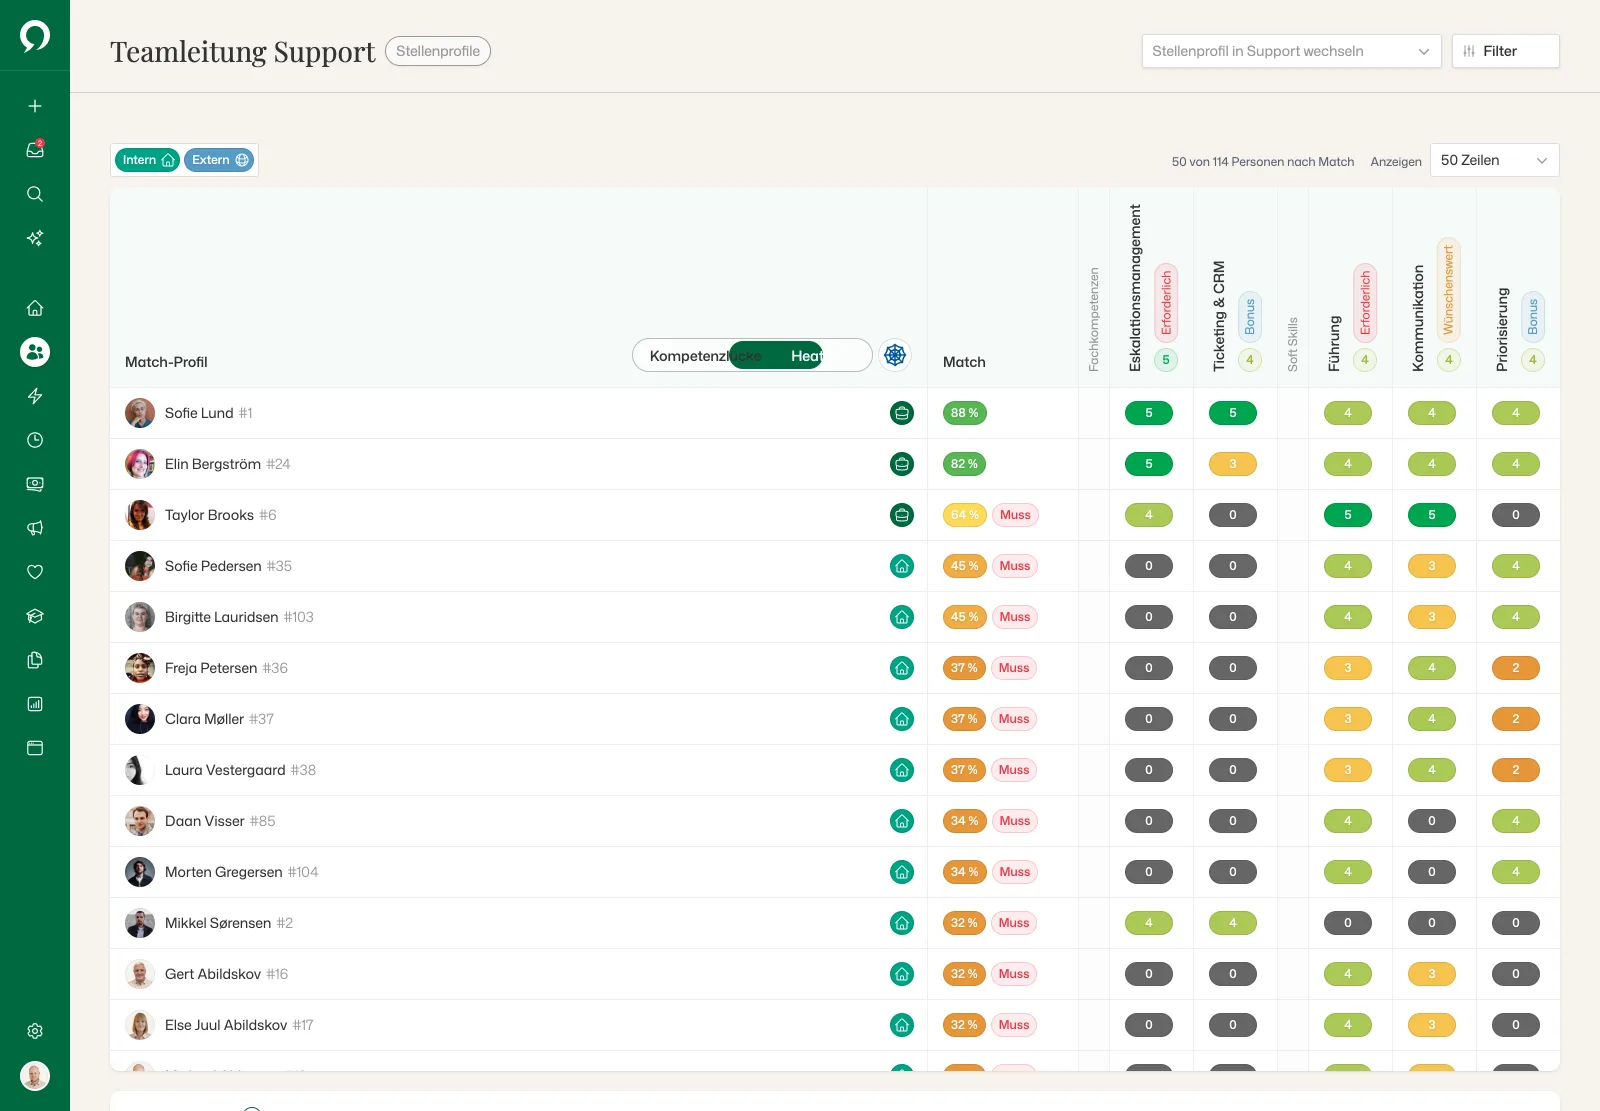Open the documents copy icon in sidebar

(x=35, y=660)
